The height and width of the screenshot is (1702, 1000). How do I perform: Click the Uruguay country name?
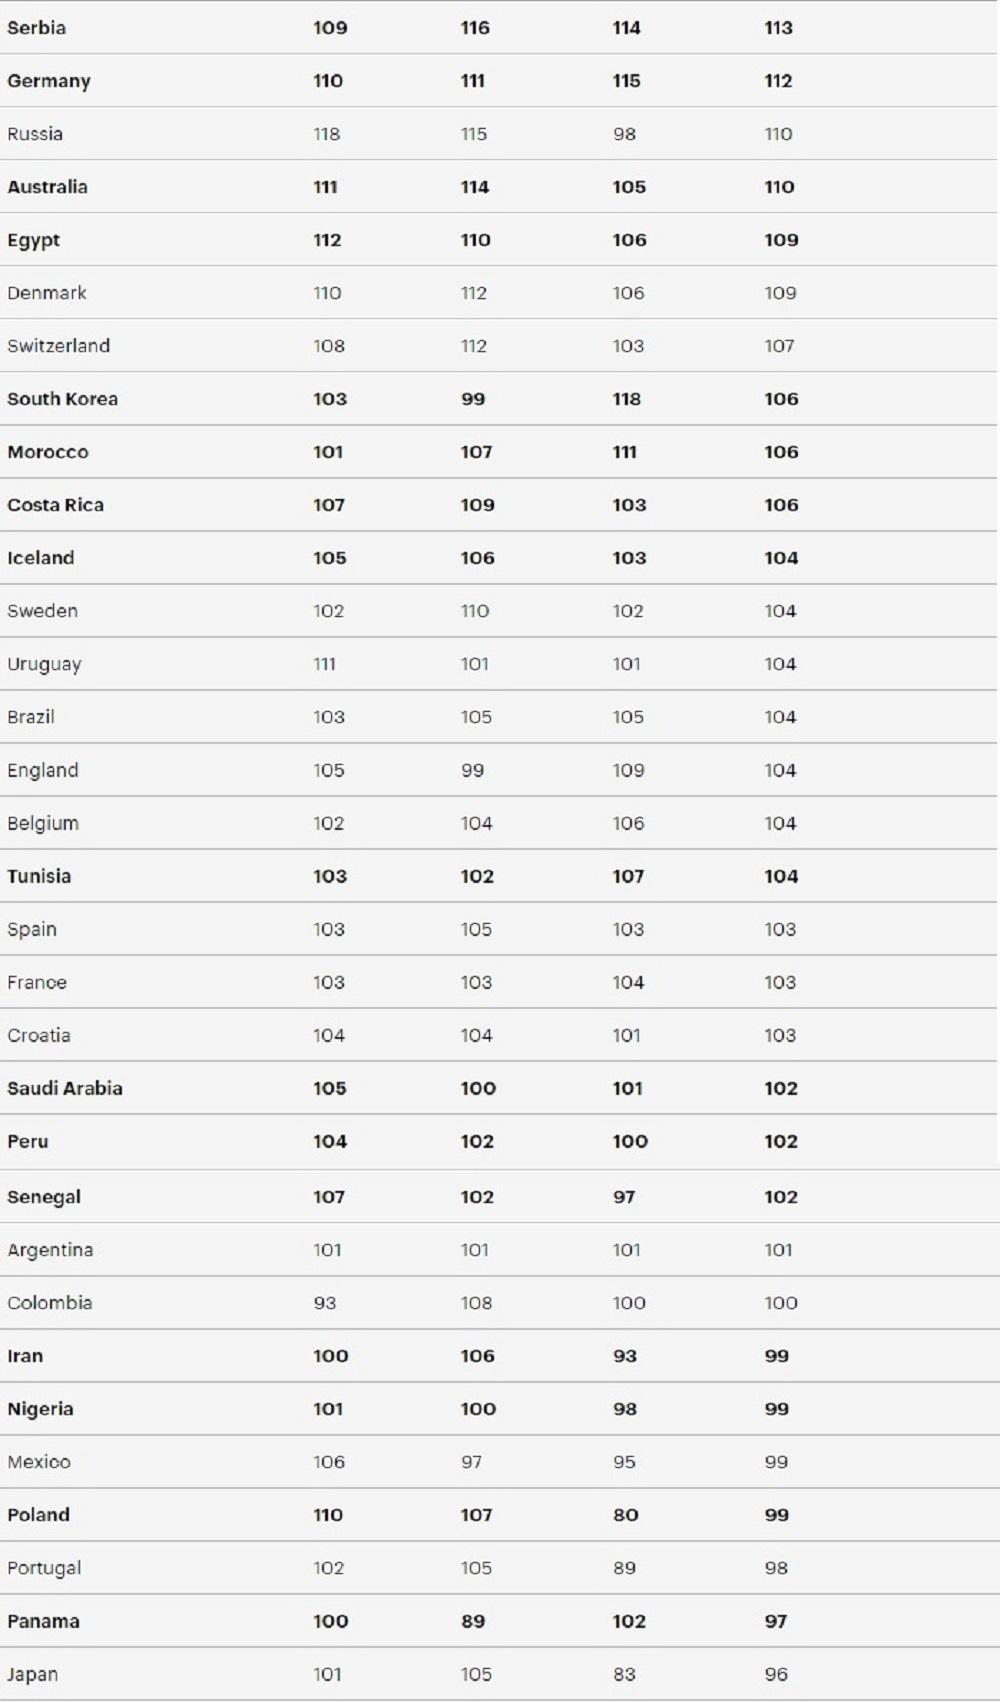pyautogui.click(x=44, y=664)
